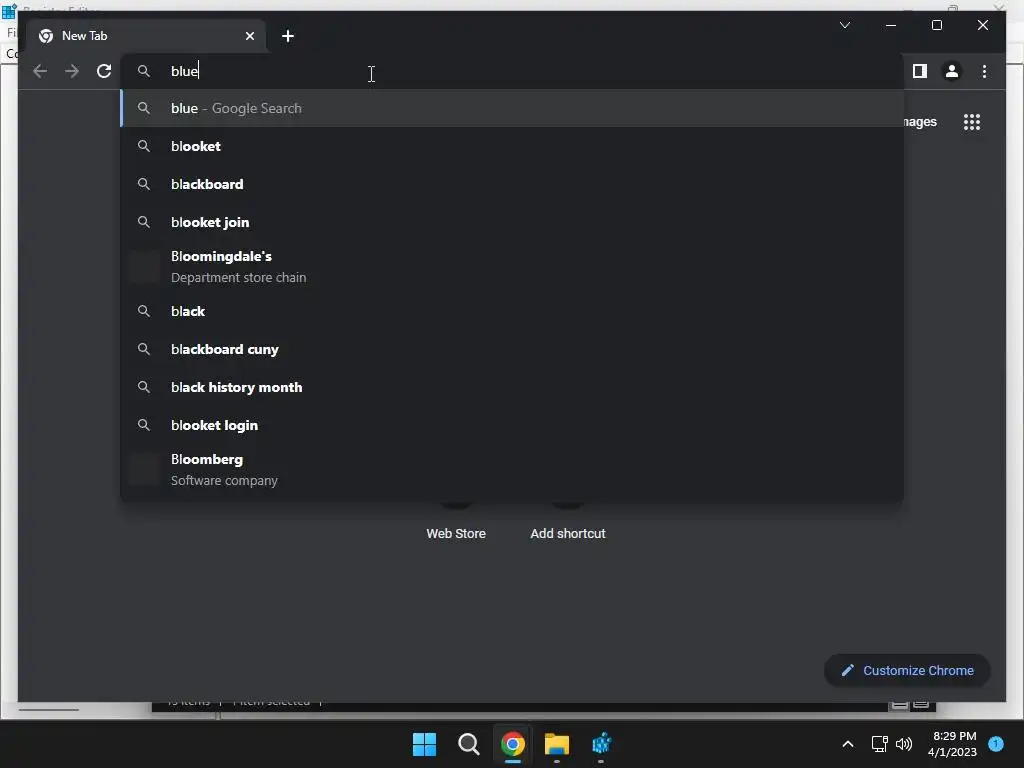Reload the page with the refresh icon
Viewport: 1024px width, 768px height.
click(x=104, y=71)
